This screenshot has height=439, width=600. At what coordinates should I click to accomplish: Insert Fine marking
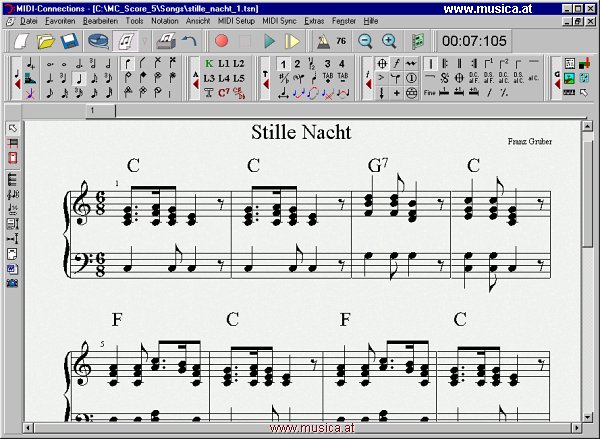[429, 93]
